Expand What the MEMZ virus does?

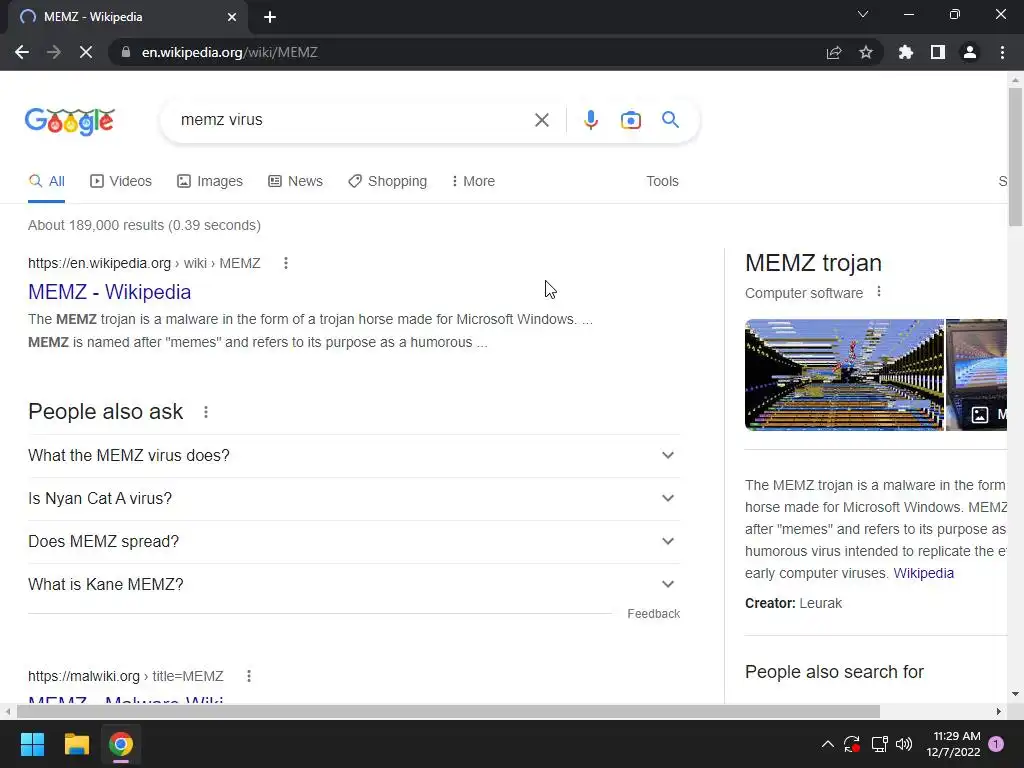pos(354,455)
